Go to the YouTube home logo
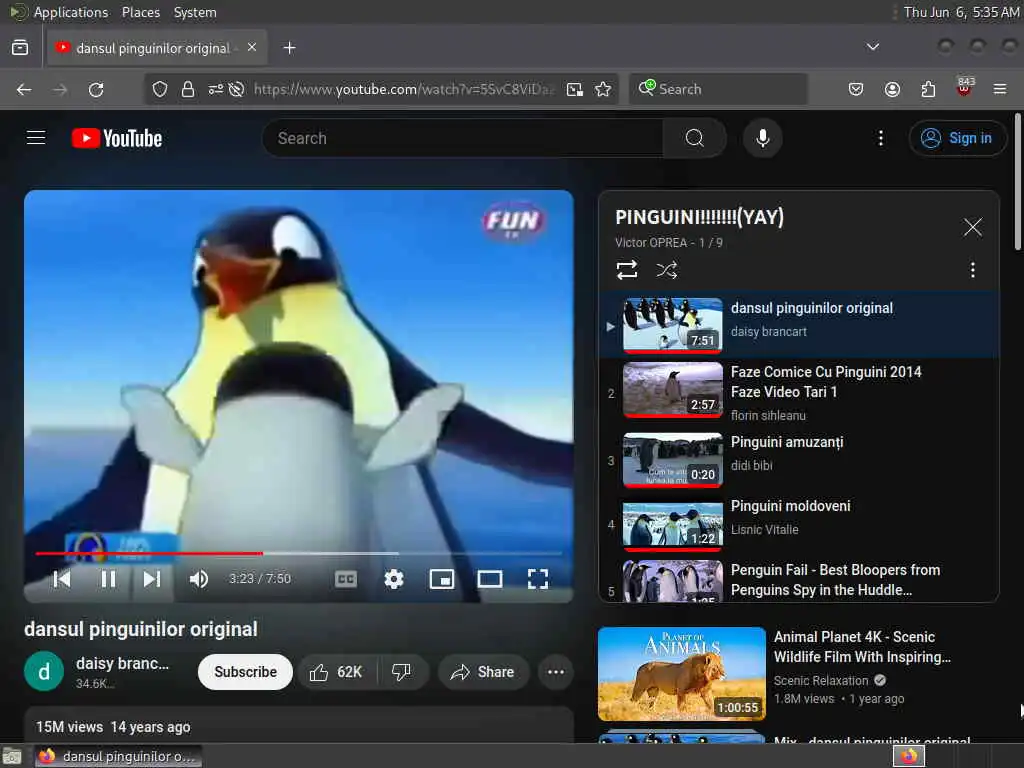The image size is (1024, 768). (x=117, y=138)
